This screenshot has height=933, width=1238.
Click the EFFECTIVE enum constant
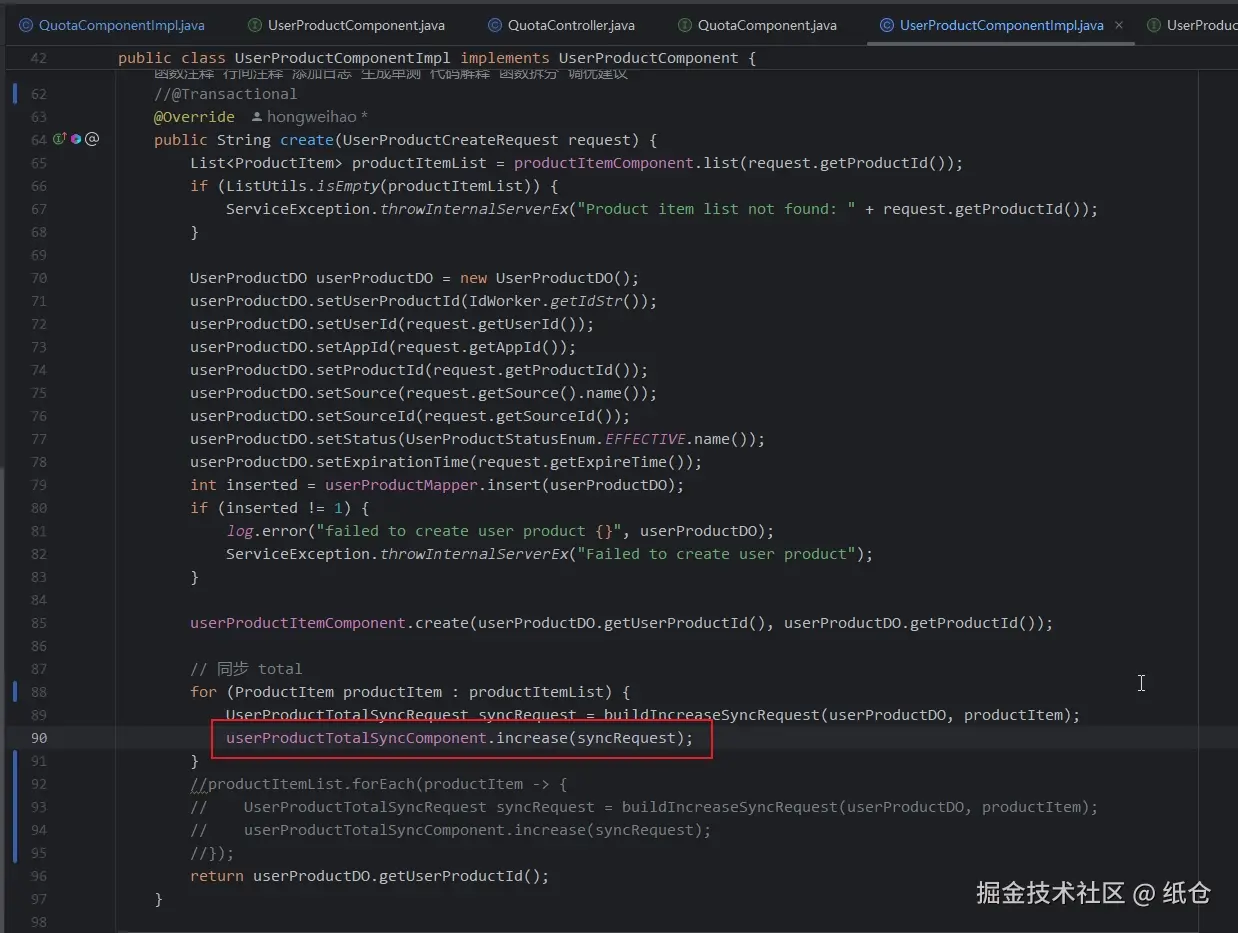tap(645, 439)
